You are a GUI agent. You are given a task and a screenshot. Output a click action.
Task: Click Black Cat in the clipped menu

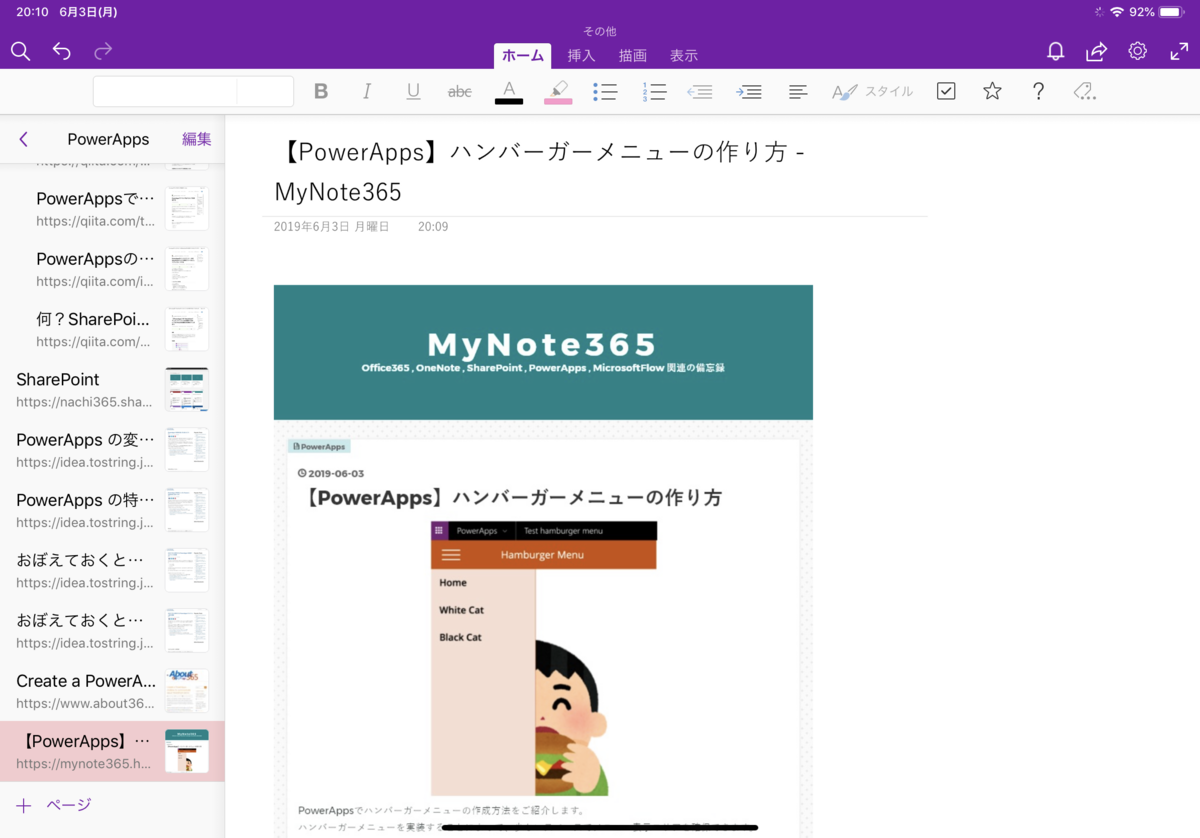460,637
